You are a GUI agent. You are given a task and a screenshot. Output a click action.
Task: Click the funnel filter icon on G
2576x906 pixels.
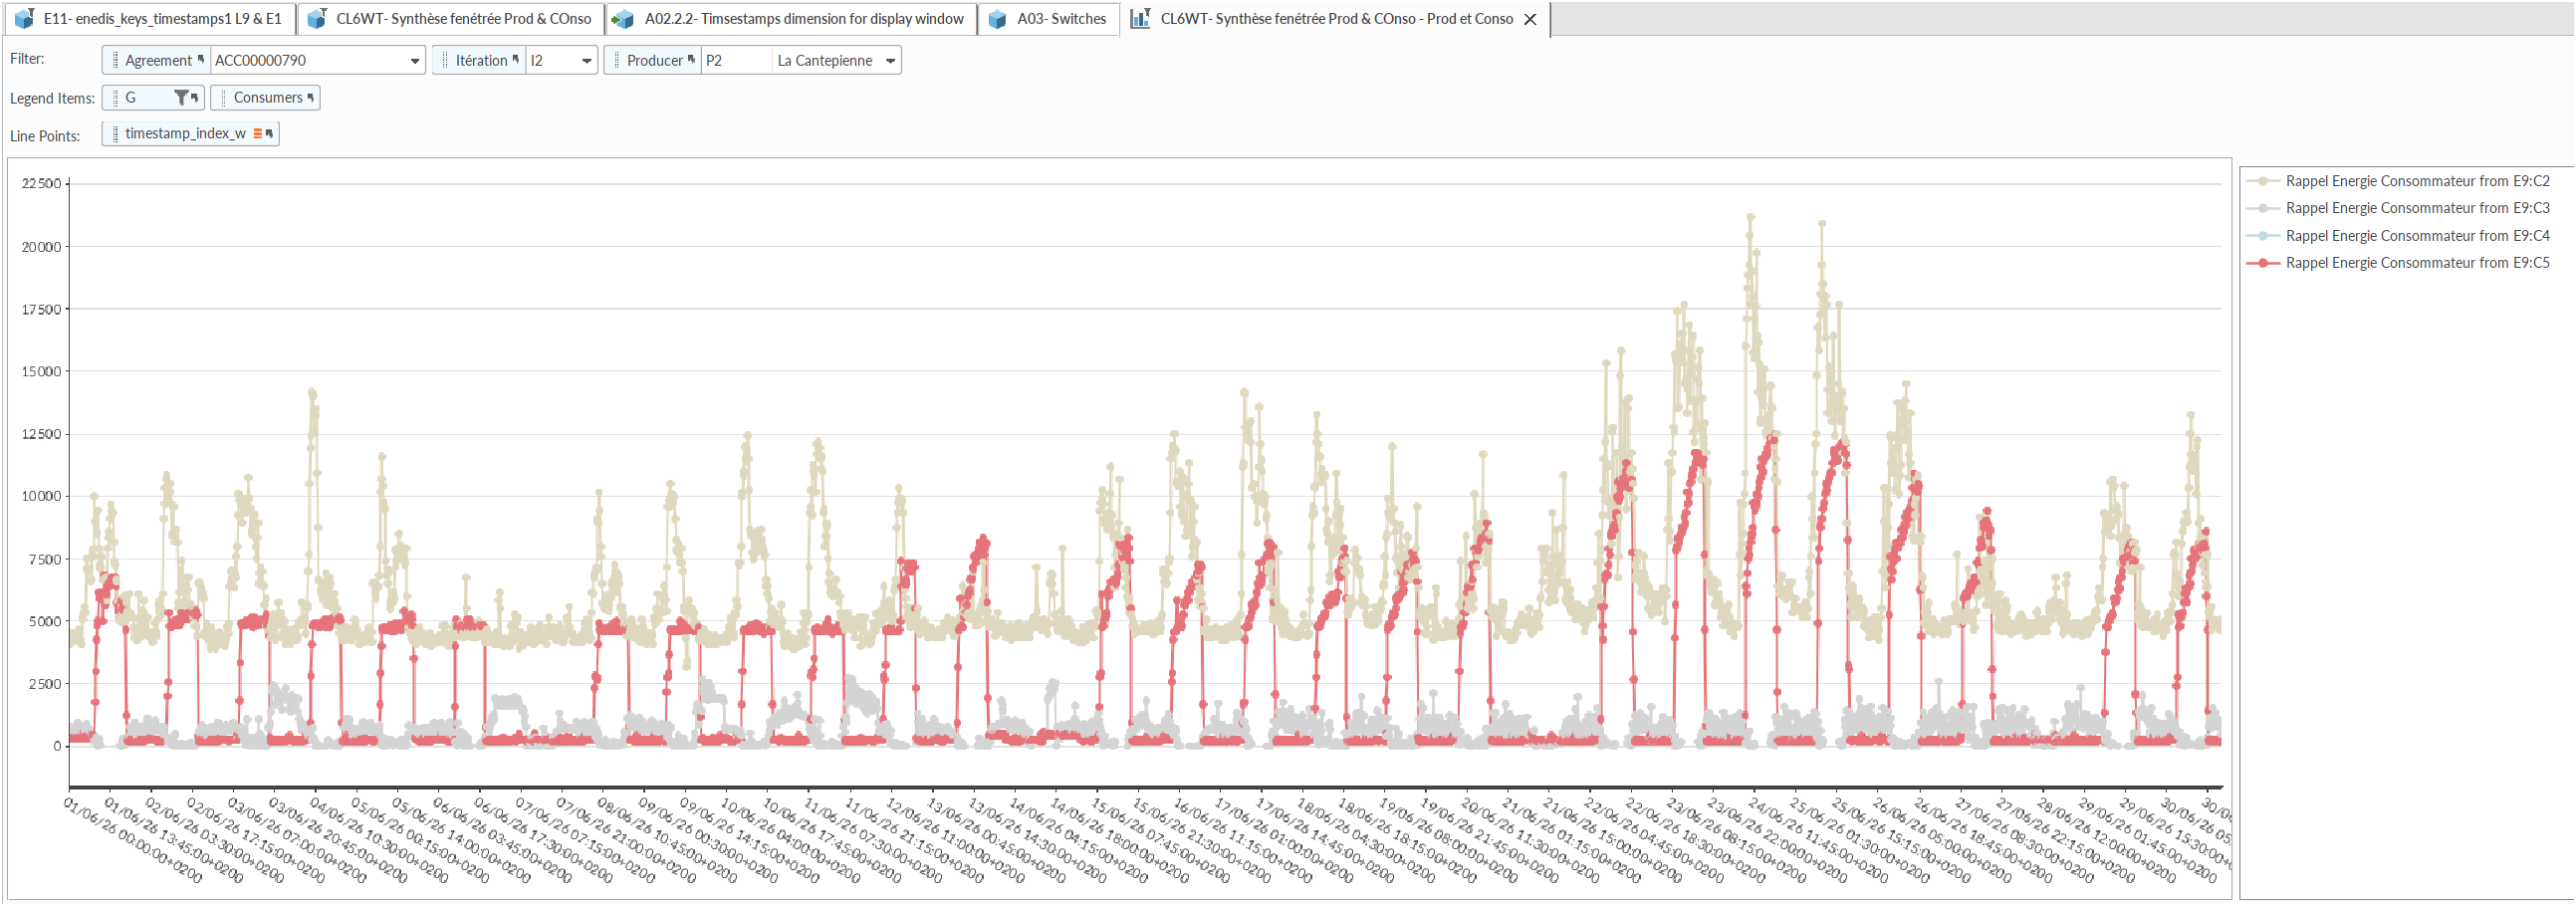click(x=181, y=97)
